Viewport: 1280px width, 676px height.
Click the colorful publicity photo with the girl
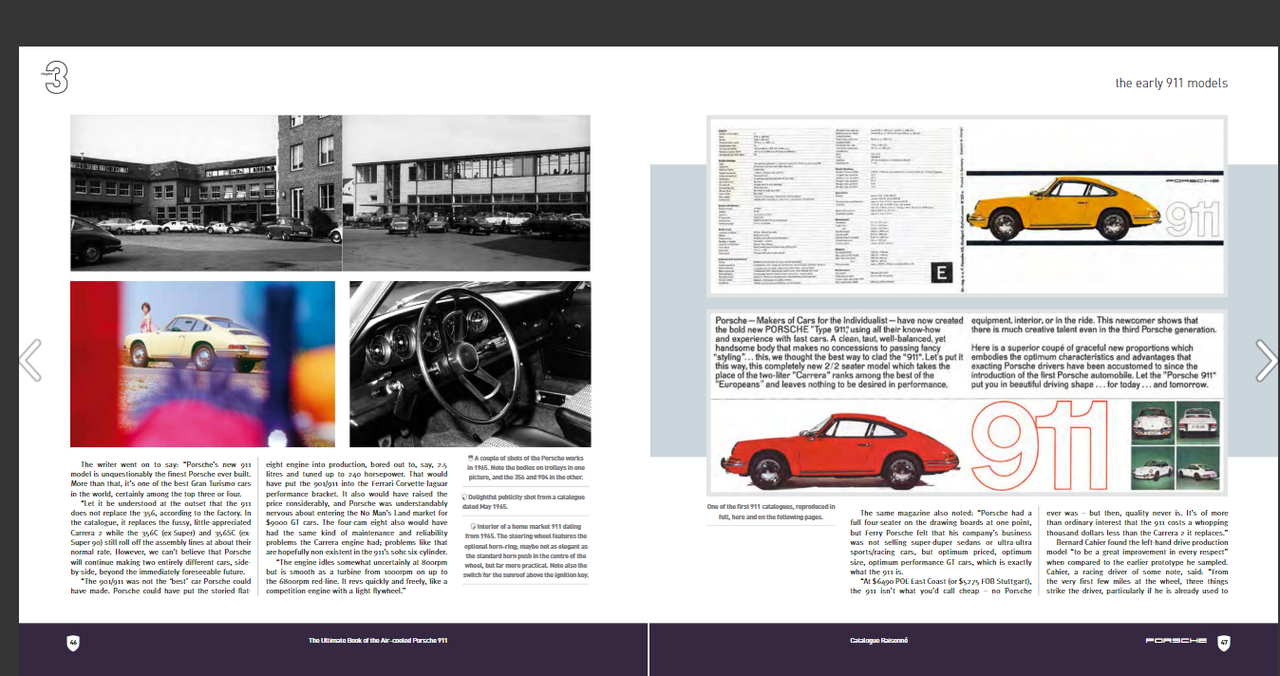point(202,363)
